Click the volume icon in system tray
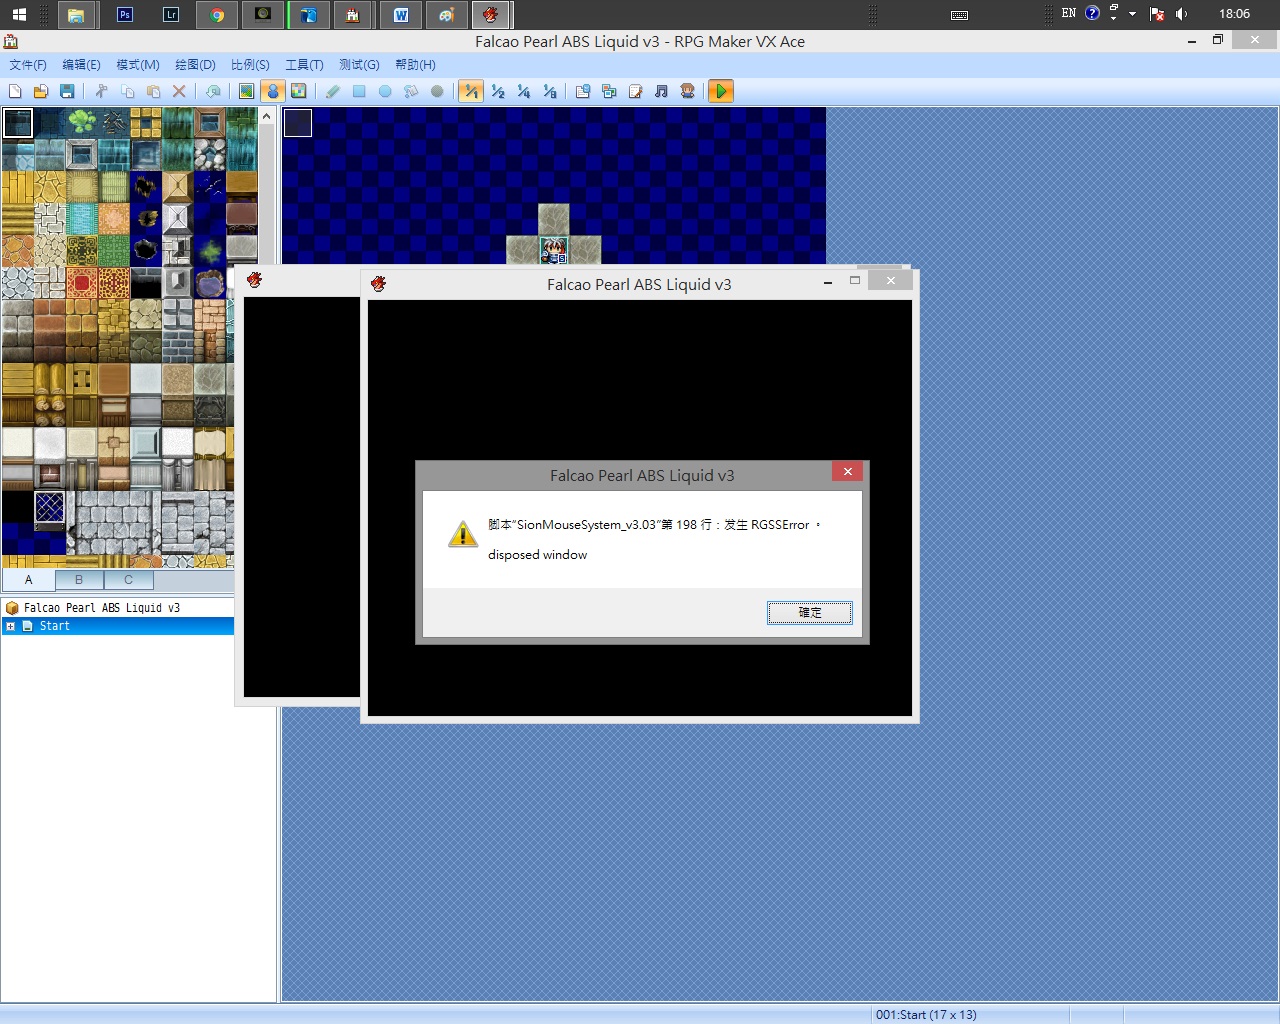The height and width of the screenshot is (1024, 1280). [1181, 14]
